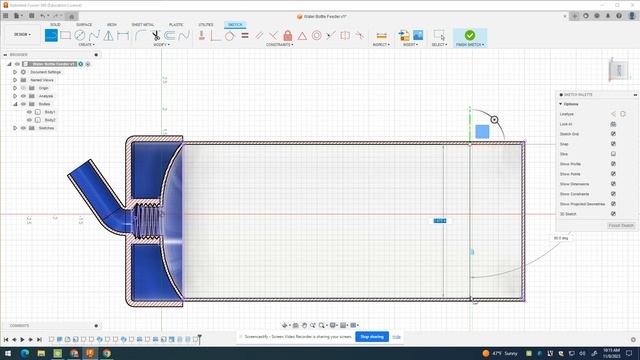Toggle the Show Constraints checkbox
The height and width of the screenshot is (360, 640).
click(613, 194)
